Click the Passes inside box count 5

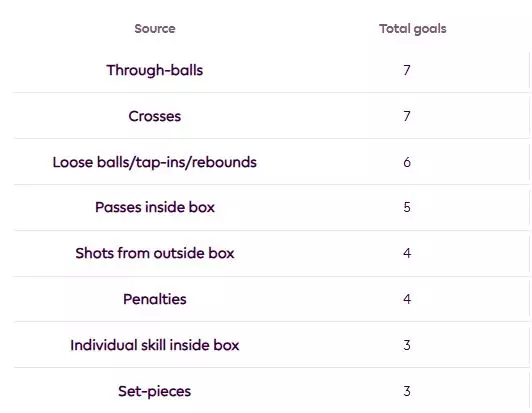407,207
